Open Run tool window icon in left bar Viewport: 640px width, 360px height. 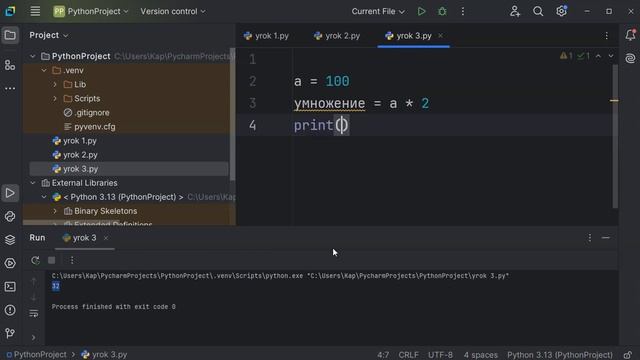pyautogui.click(x=10, y=193)
